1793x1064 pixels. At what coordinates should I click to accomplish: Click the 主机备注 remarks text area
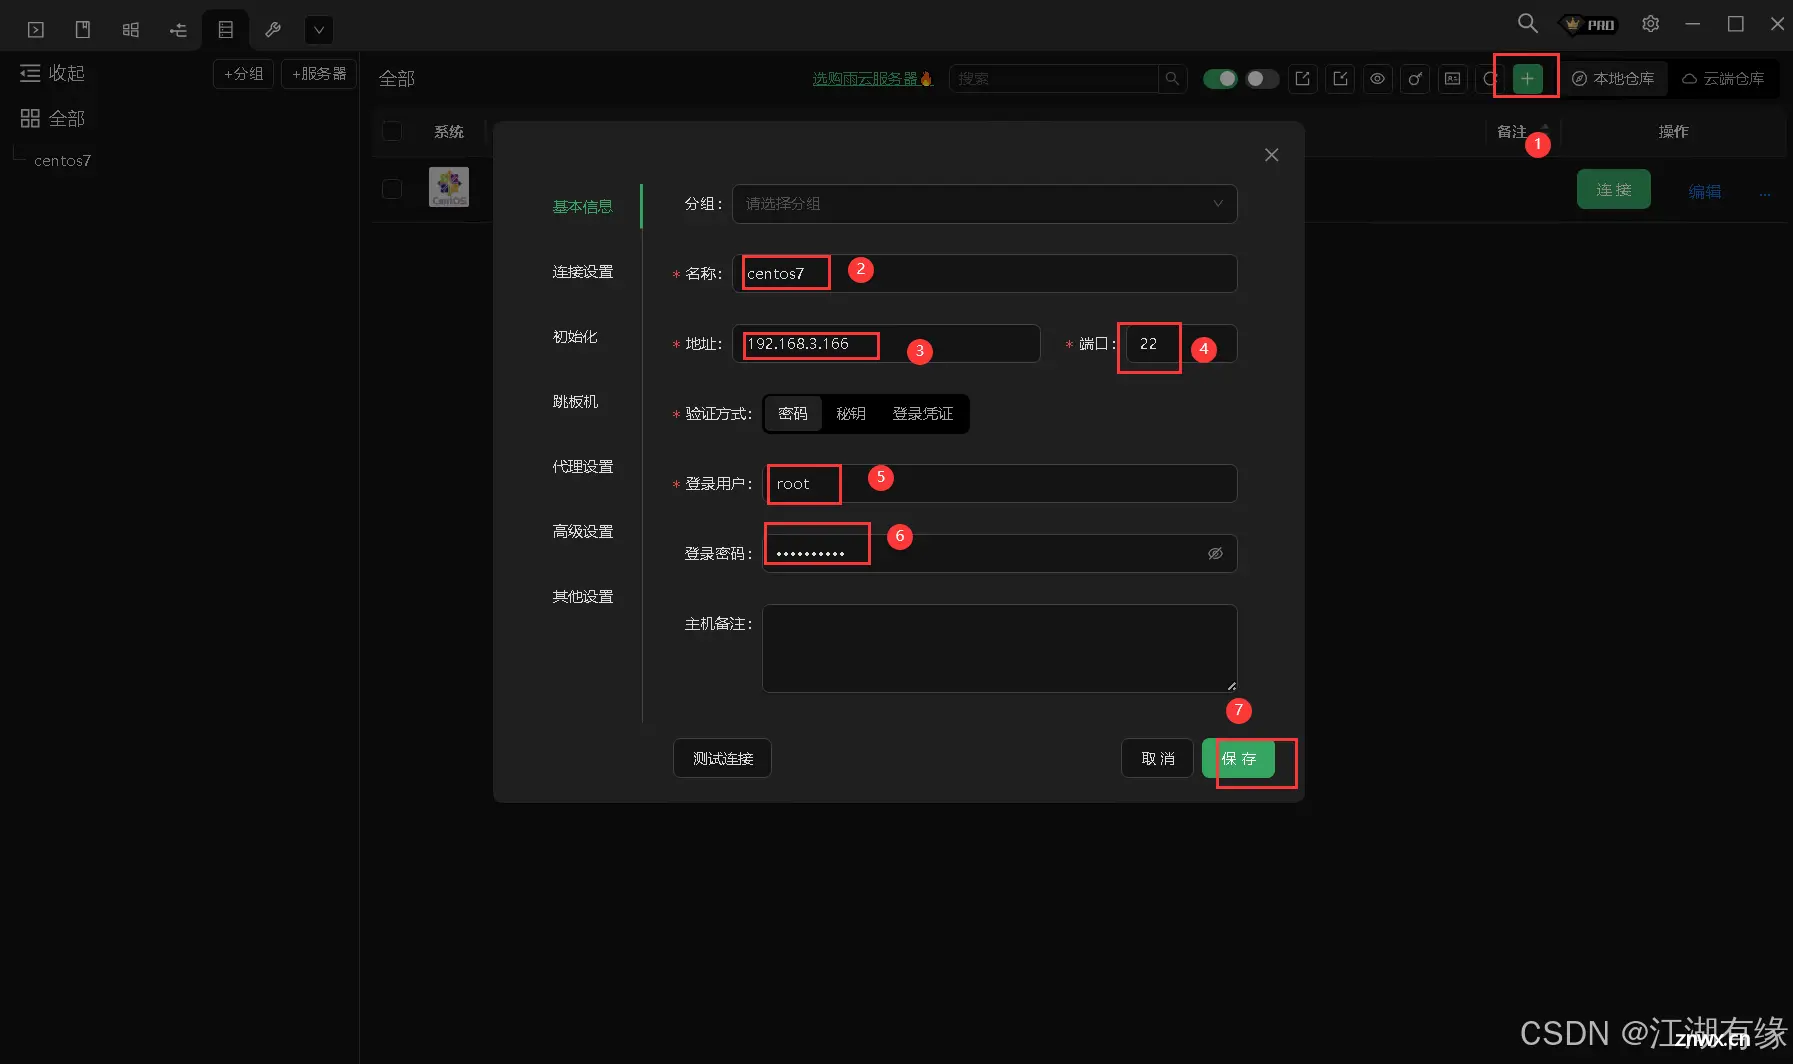(999, 648)
